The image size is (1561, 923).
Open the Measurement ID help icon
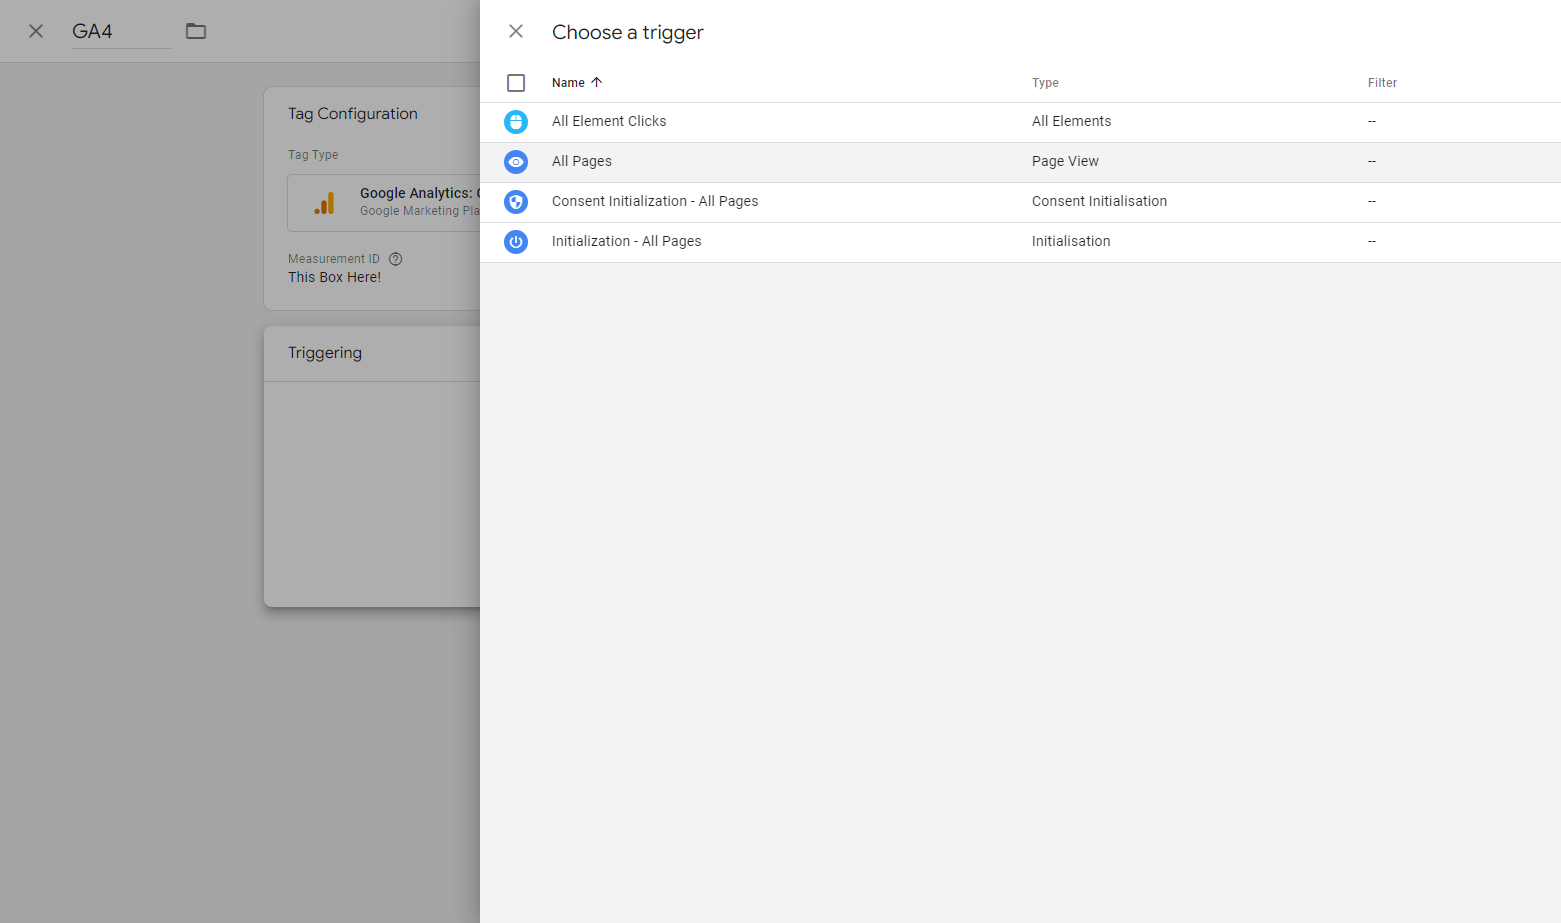[x=396, y=259]
